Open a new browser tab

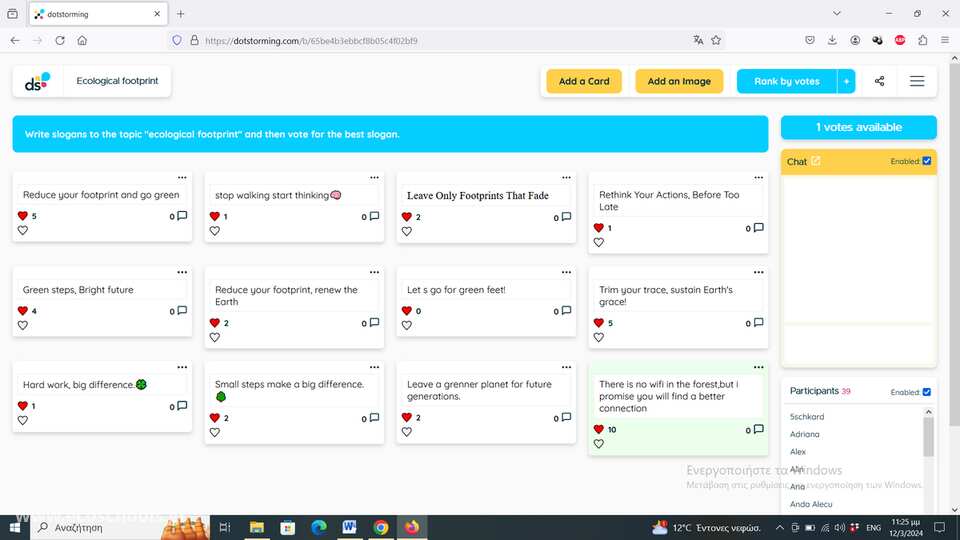point(181,14)
